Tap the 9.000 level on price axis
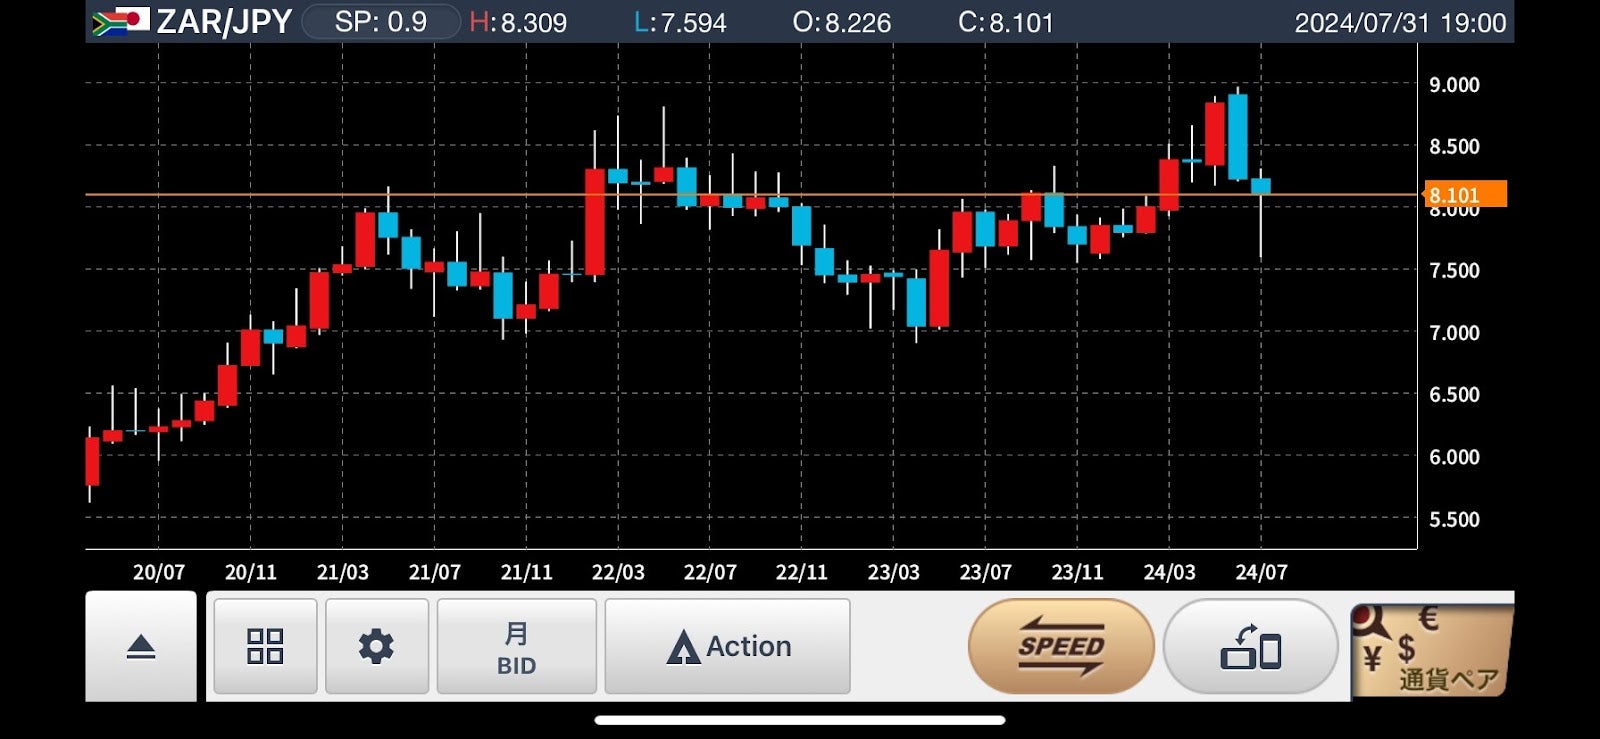The height and width of the screenshot is (739, 1600). pos(1453,85)
